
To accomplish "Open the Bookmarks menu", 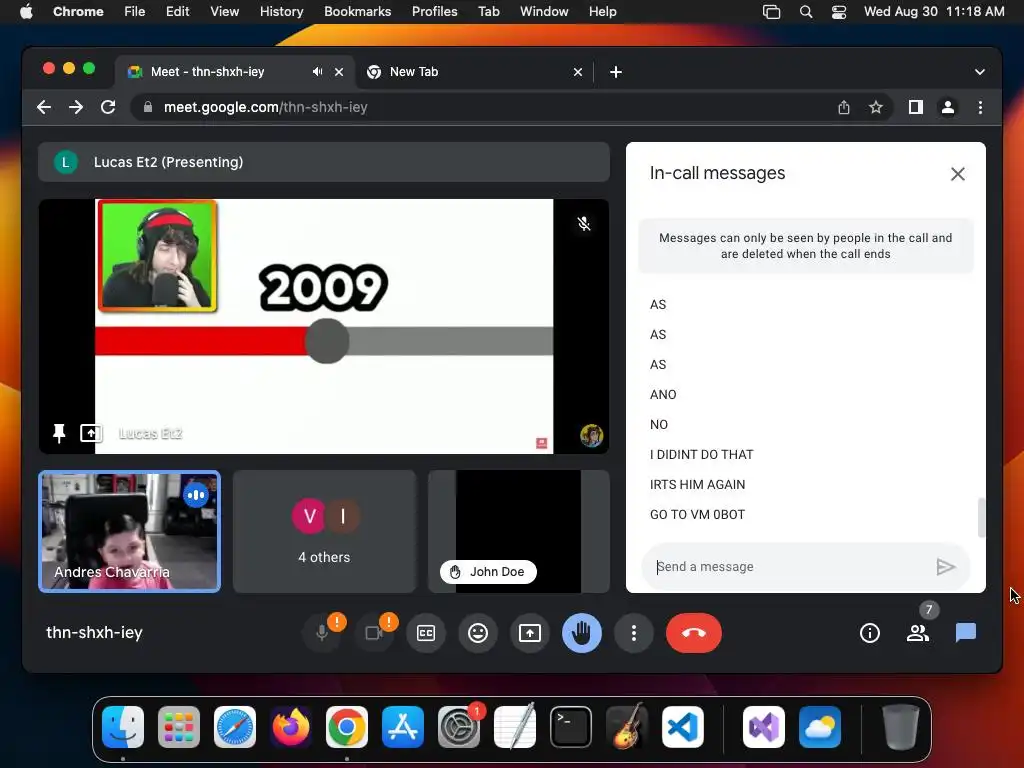I will (357, 11).
